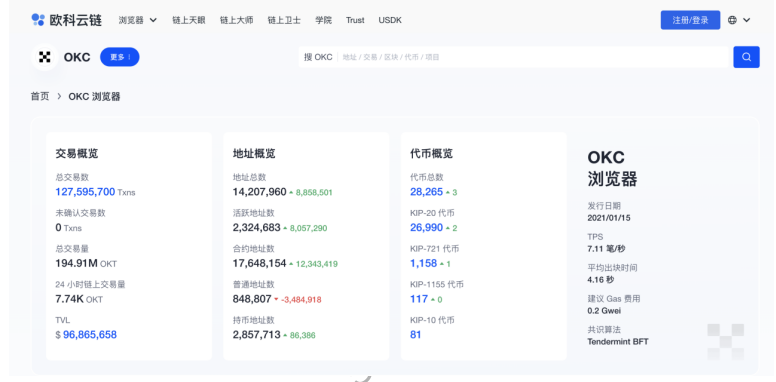776x382 pixels.
Task: Click the green 12,343,419 change value
Action: point(317,264)
